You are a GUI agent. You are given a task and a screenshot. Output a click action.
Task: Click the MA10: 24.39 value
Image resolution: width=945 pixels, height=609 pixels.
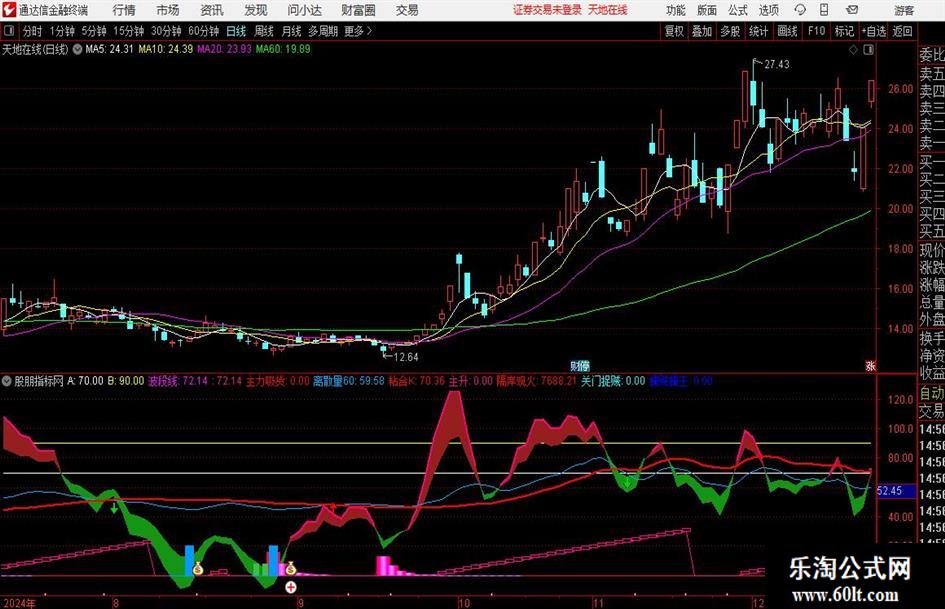click(x=166, y=49)
